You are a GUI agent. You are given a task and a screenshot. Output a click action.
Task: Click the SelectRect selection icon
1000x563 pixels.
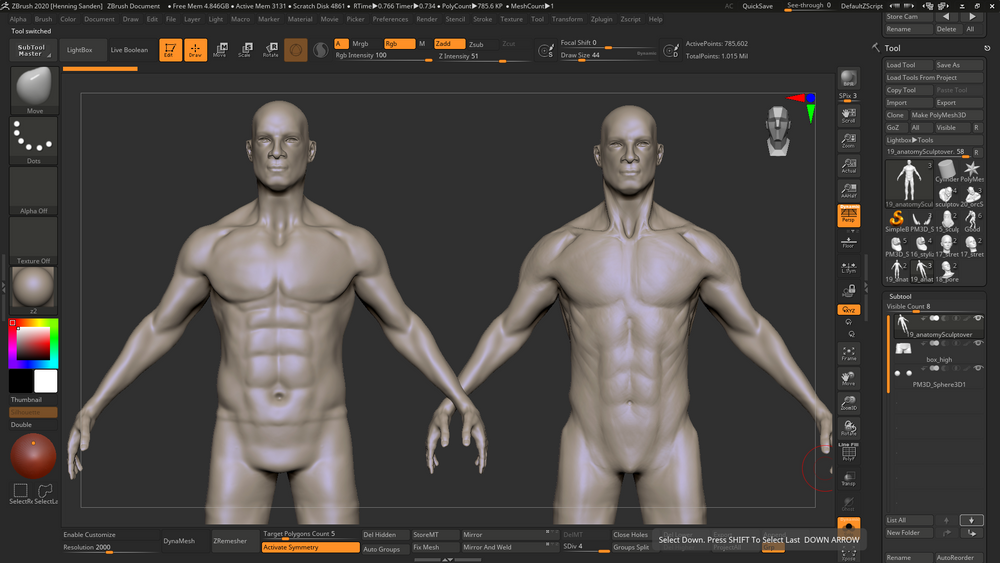[x=20, y=492]
